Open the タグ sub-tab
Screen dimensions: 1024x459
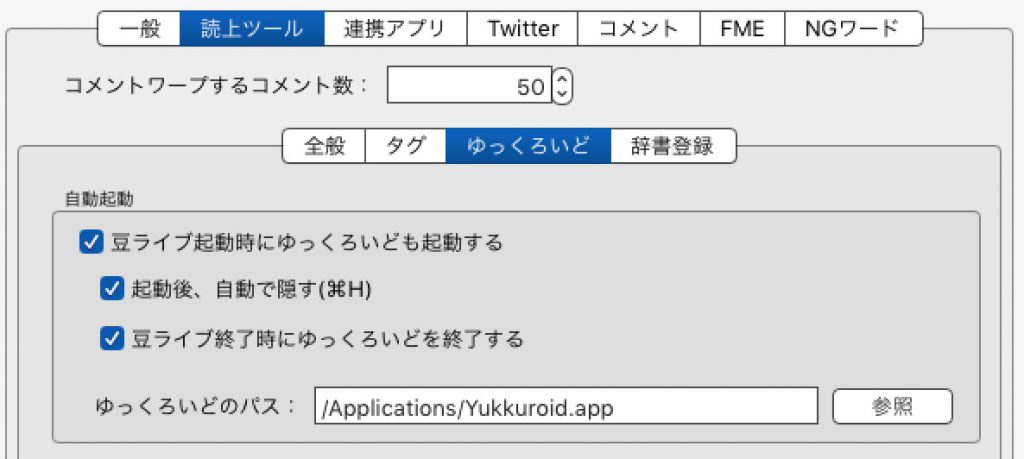click(406, 146)
